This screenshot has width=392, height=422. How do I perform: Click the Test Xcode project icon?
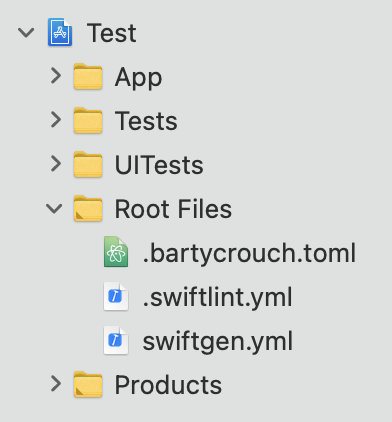pos(60,32)
